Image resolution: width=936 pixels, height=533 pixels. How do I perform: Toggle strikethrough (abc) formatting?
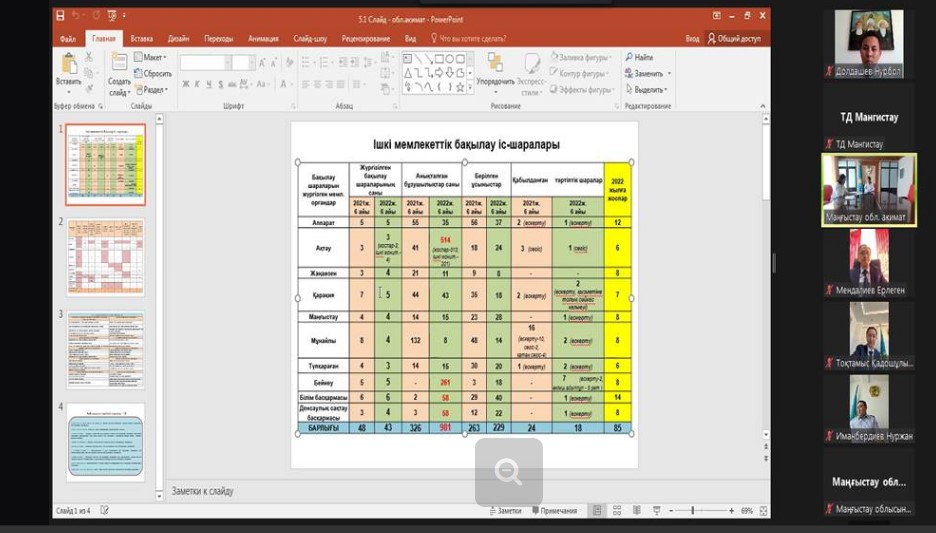[x=232, y=84]
